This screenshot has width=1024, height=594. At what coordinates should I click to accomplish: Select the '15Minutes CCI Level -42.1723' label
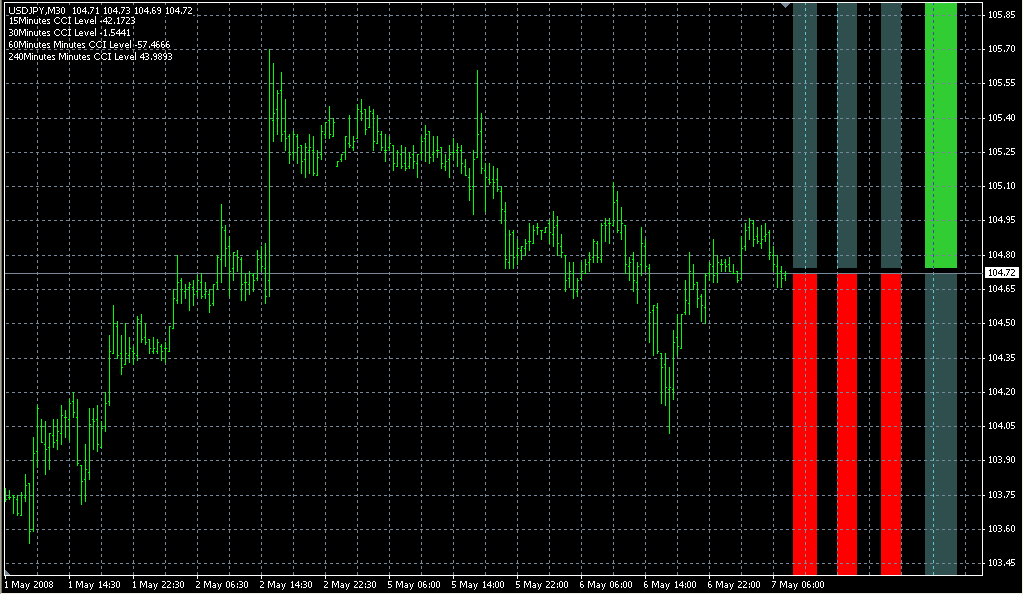pos(72,21)
